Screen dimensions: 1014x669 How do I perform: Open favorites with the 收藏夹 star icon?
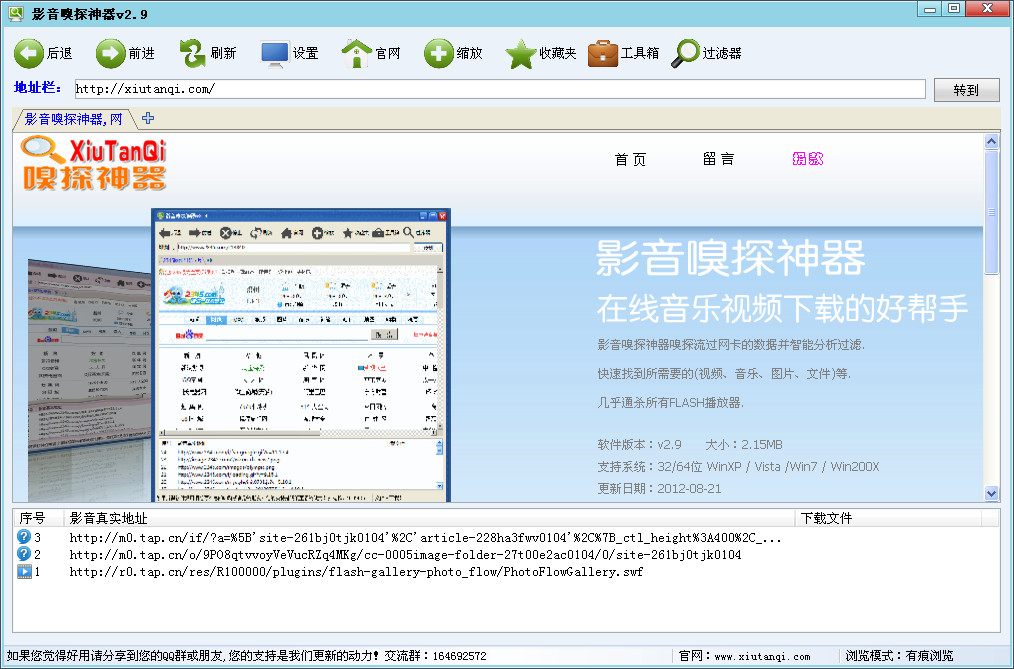click(x=521, y=54)
